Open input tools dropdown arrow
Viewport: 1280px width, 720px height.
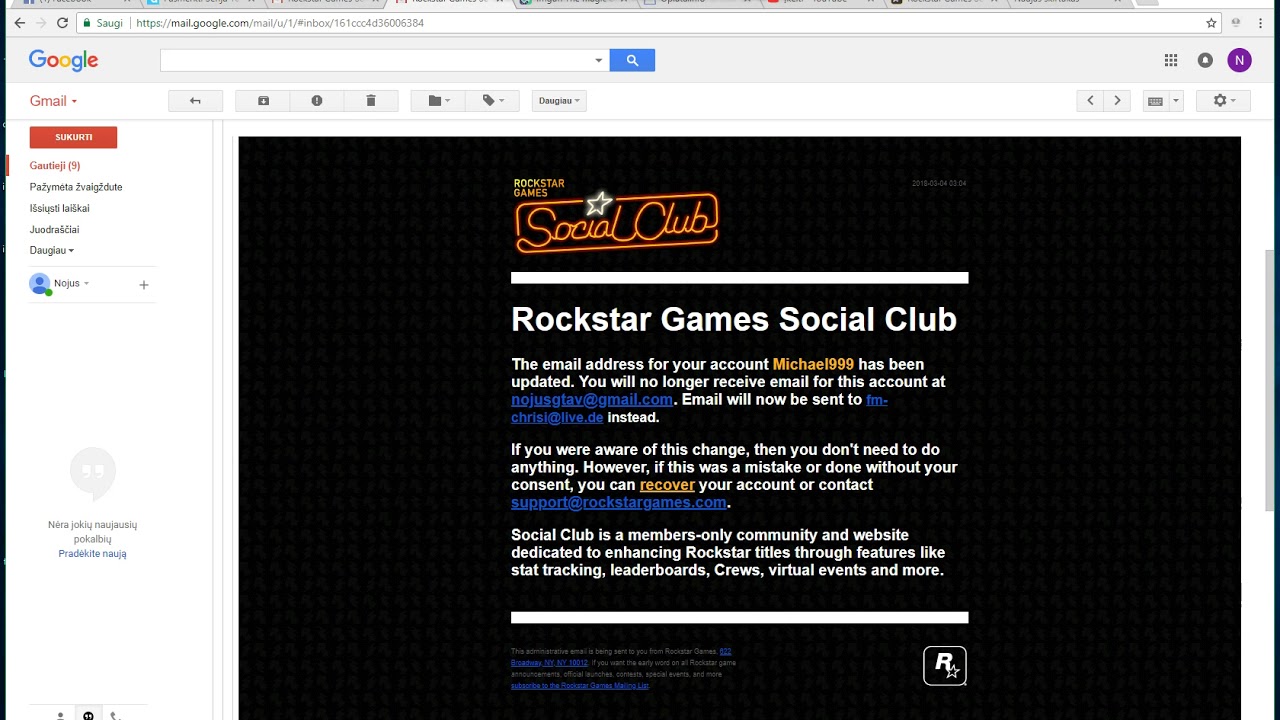1176,100
